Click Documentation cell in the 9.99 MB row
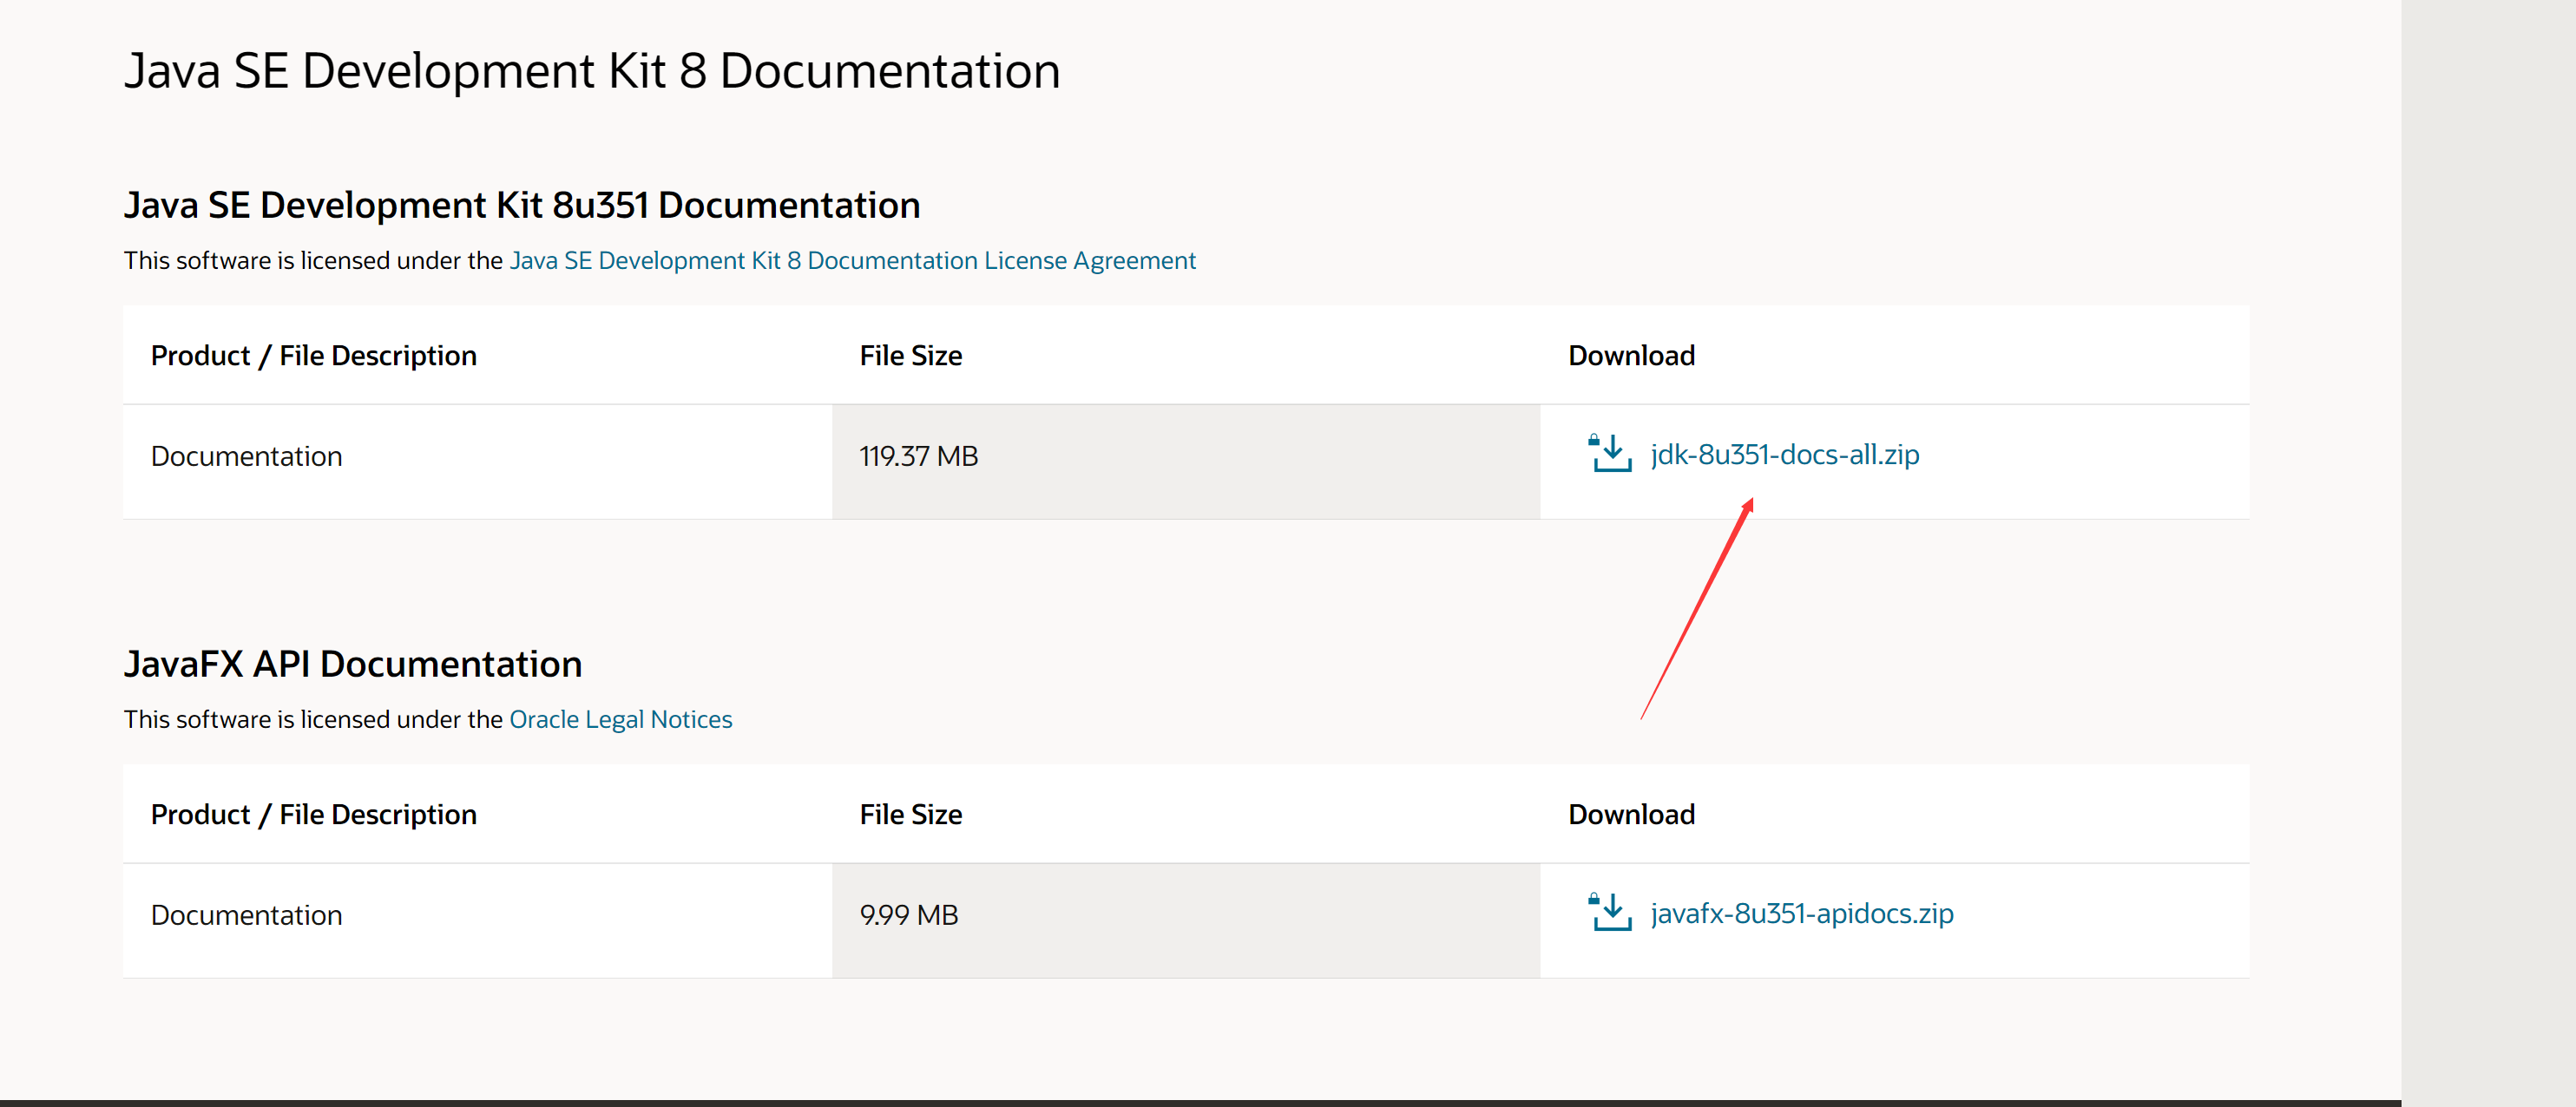The image size is (2576, 1107). (x=477, y=920)
